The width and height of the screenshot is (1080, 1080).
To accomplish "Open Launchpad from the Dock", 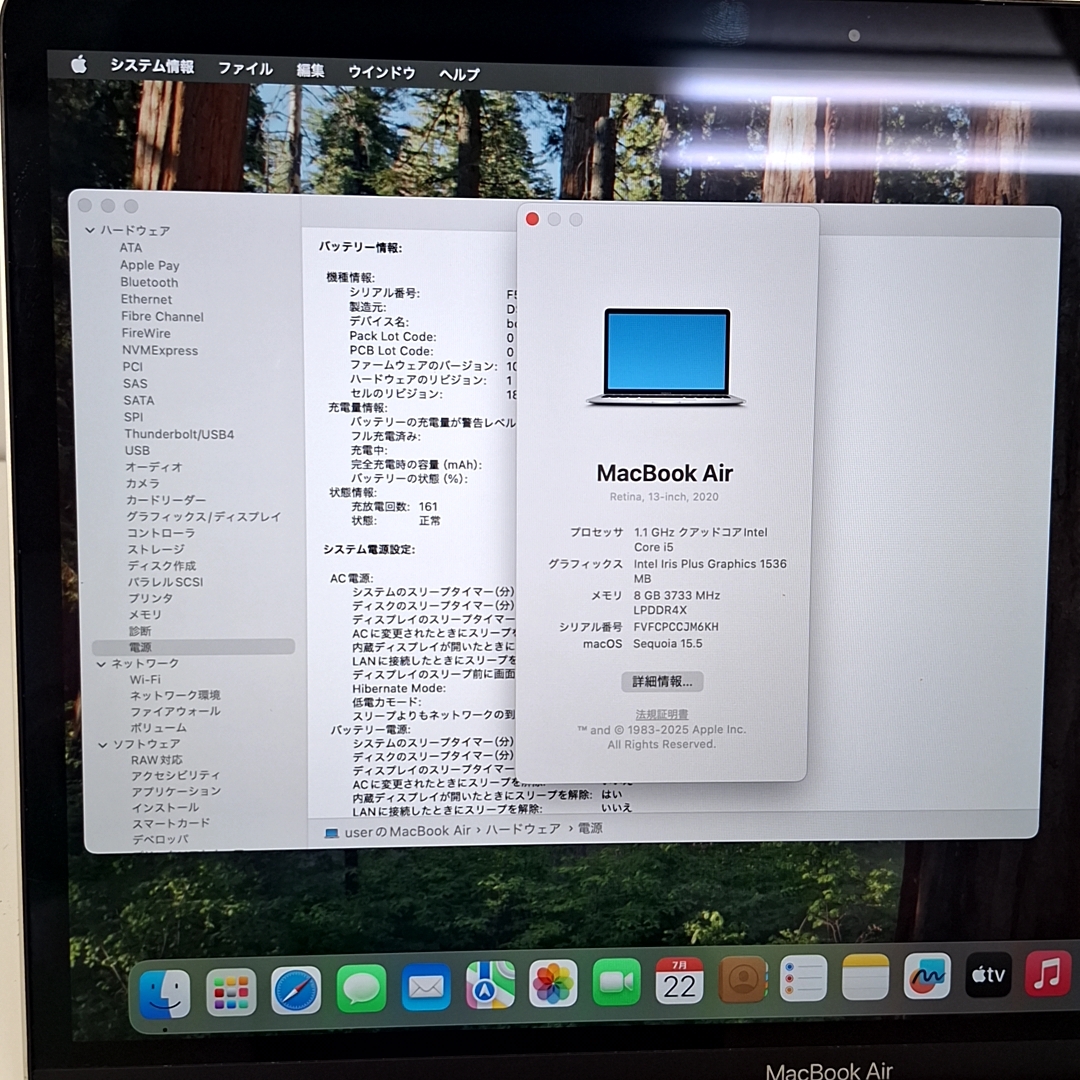I will click(x=231, y=992).
